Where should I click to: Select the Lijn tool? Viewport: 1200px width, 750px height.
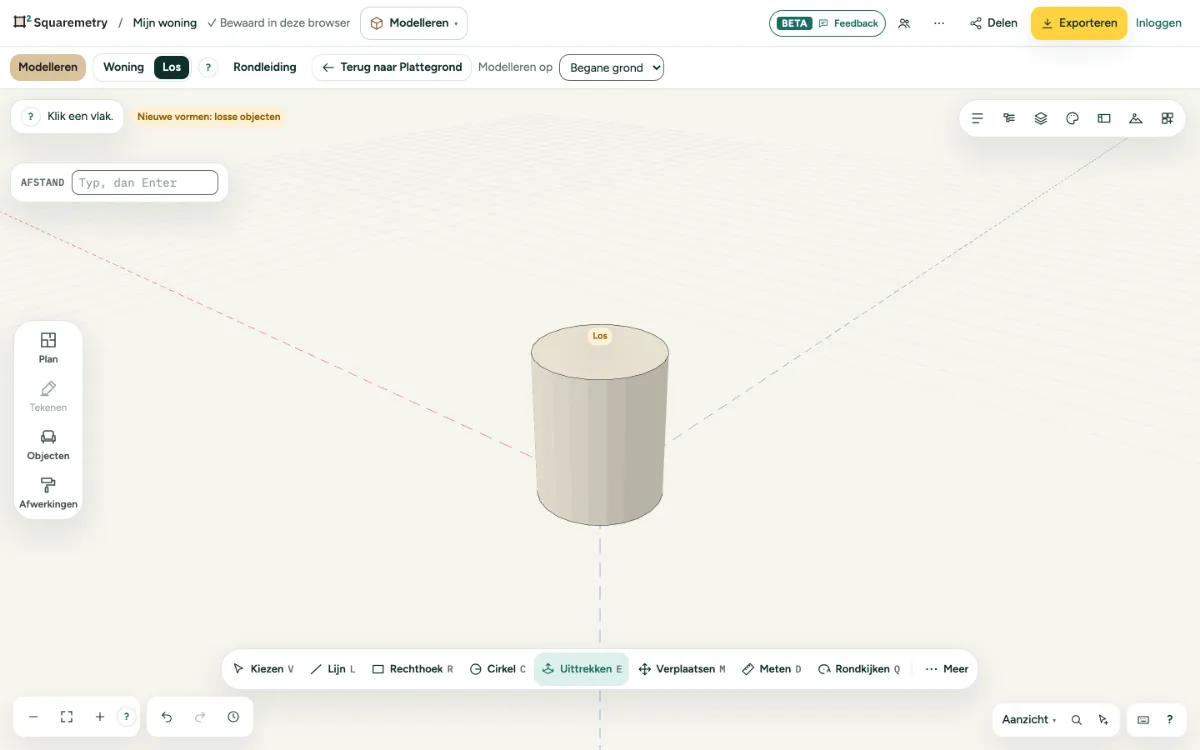click(x=333, y=669)
